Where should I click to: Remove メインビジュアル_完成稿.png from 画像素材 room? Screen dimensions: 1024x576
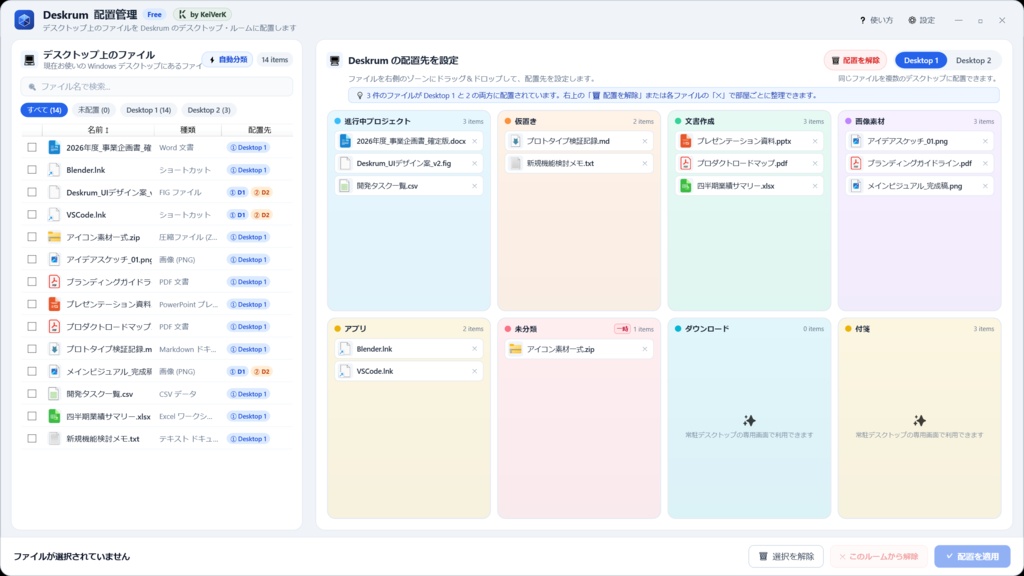[985, 186]
